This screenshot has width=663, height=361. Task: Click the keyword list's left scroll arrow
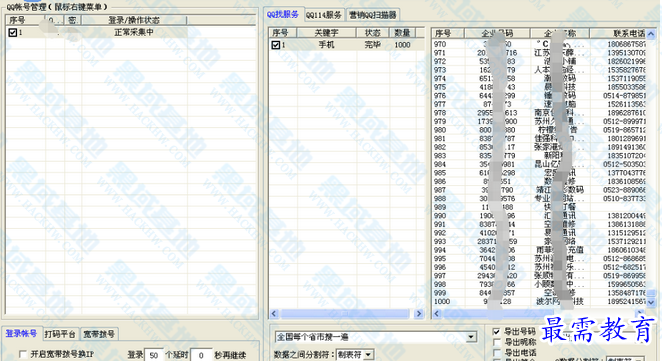[274, 314]
